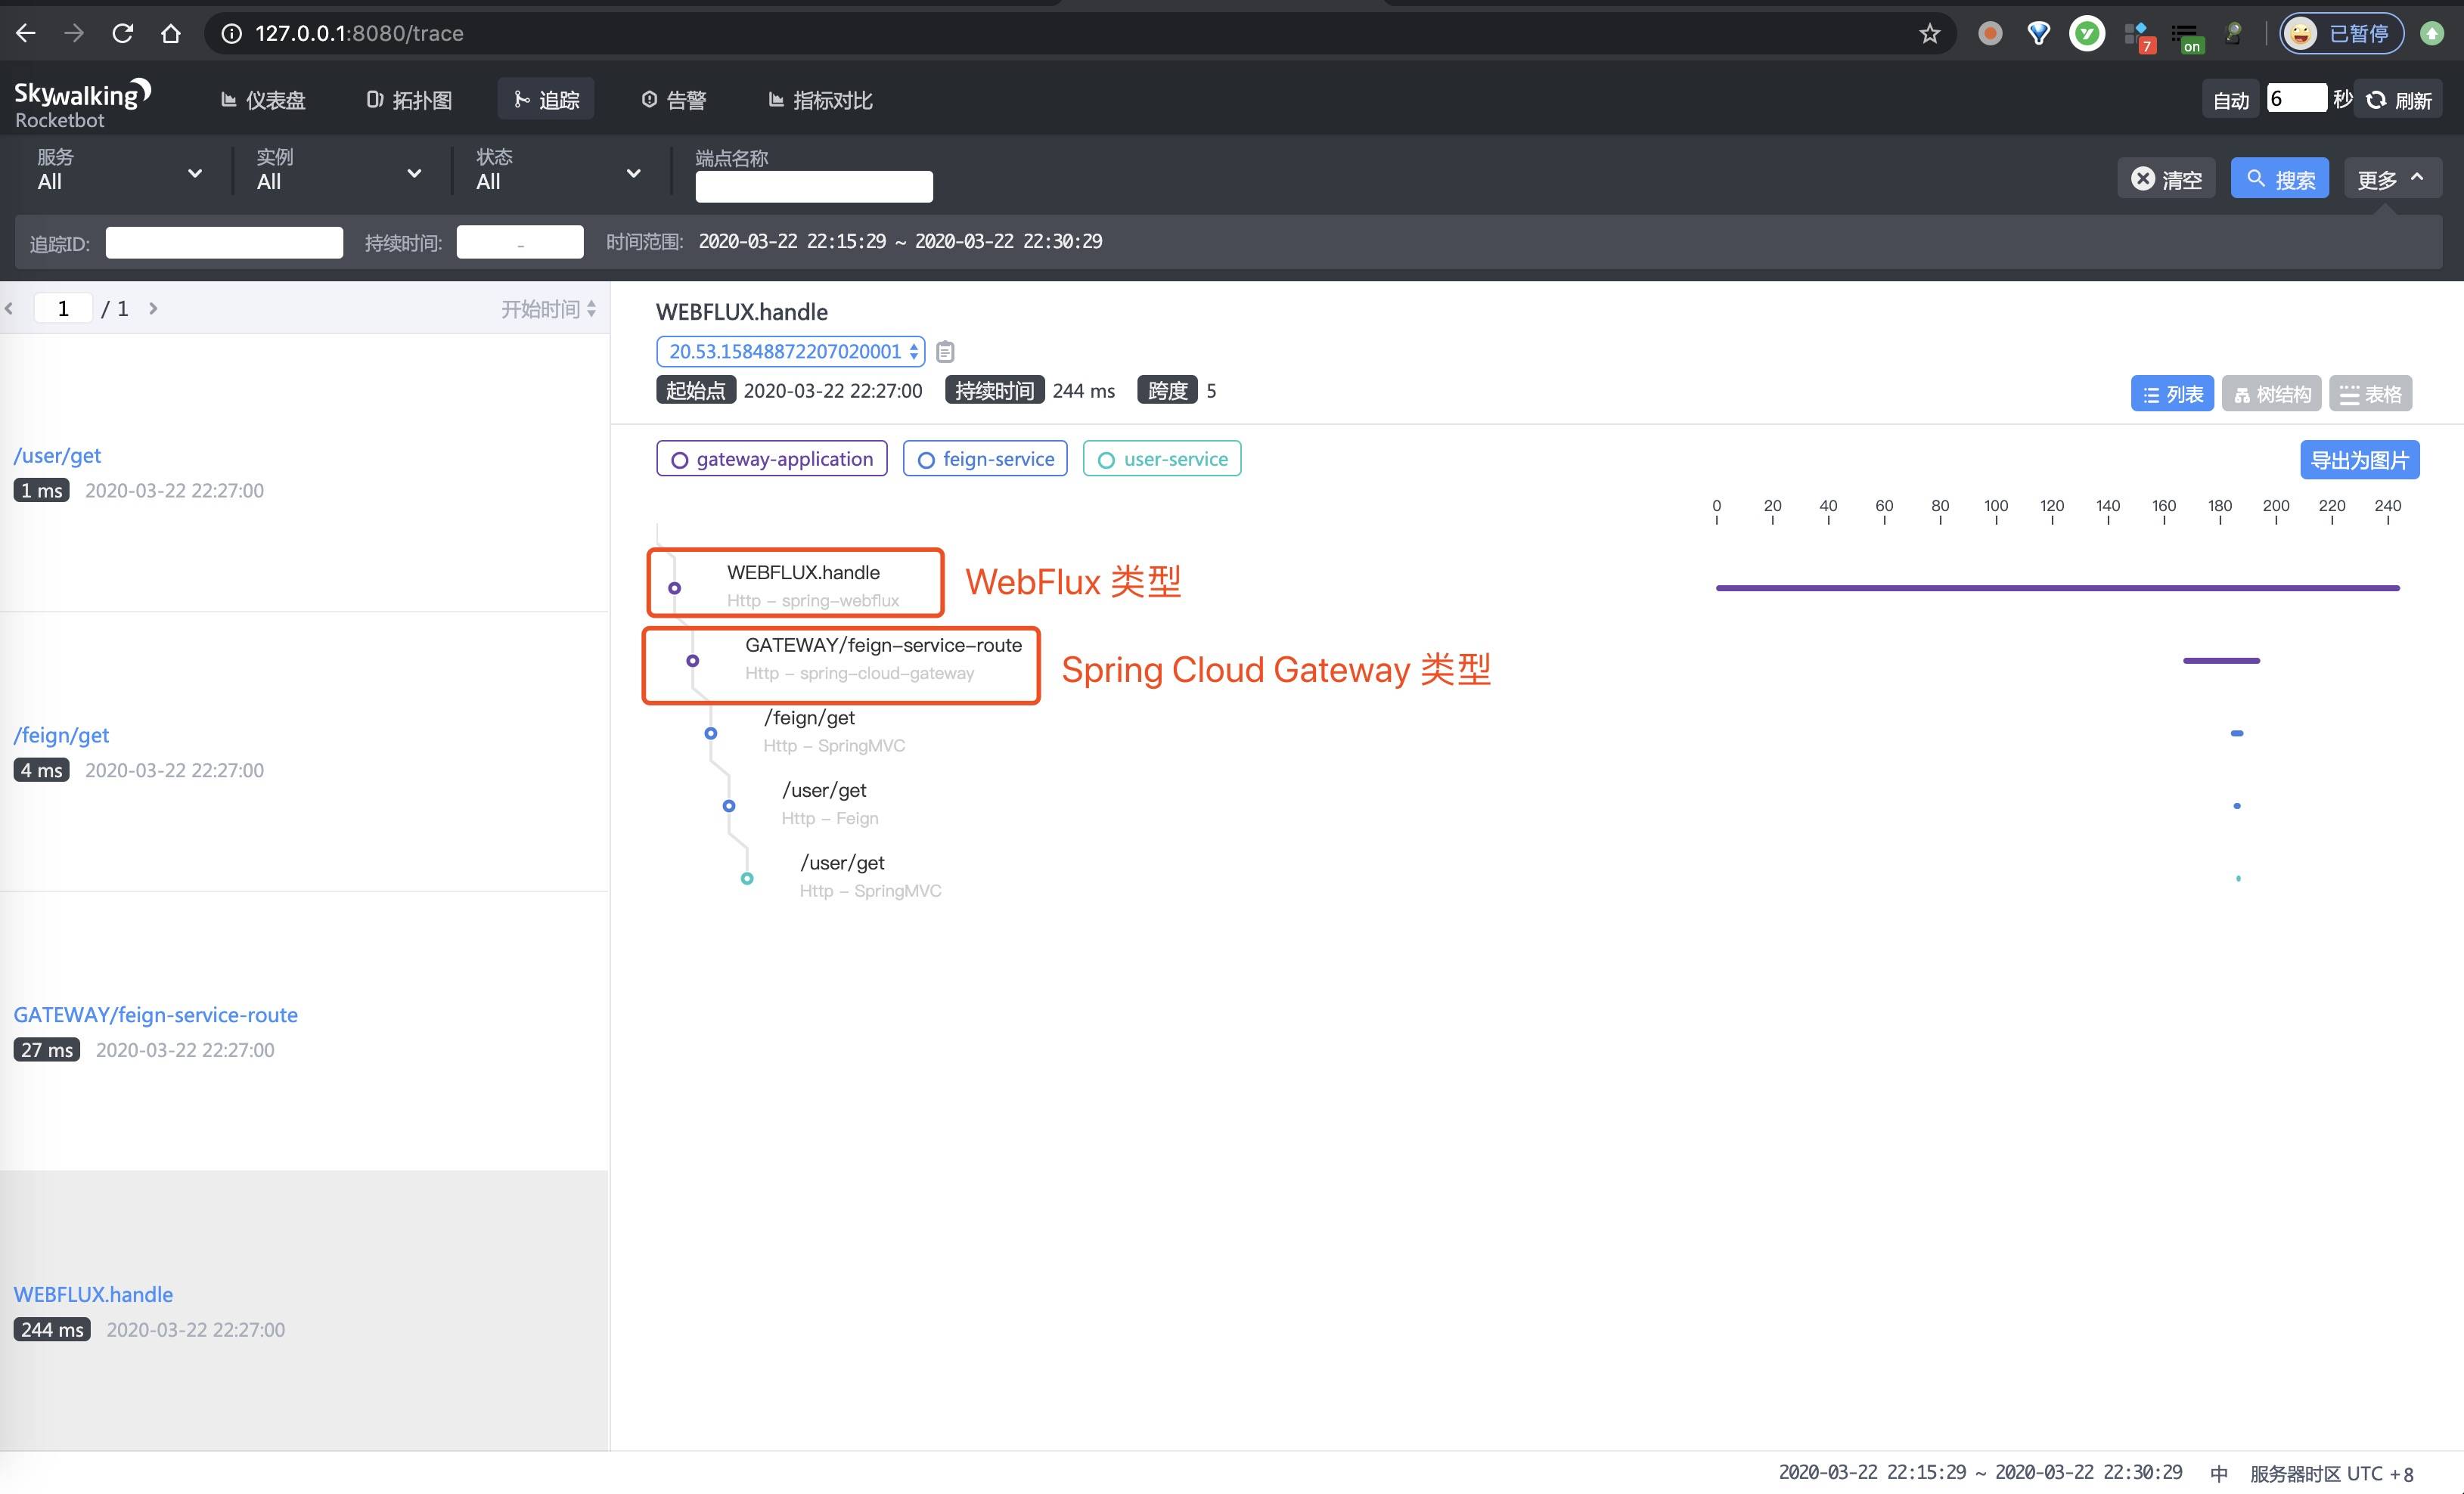The height and width of the screenshot is (1494, 2464).
Task: Open the paused profile button
Action: 2341,33
